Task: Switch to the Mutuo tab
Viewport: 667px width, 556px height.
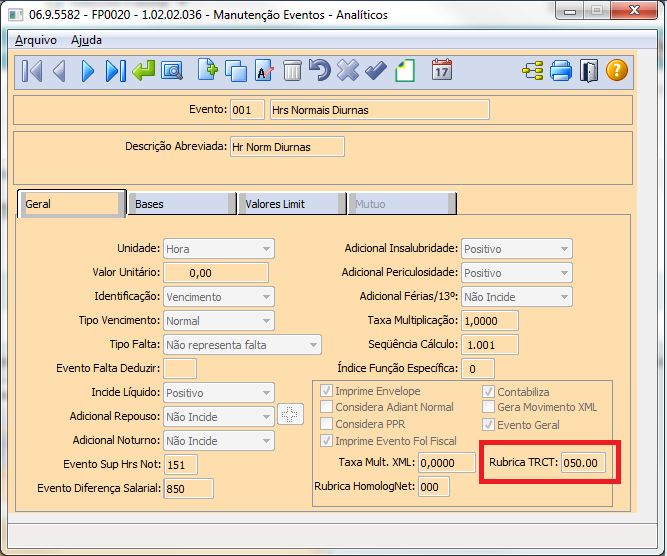Action: coord(402,204)
